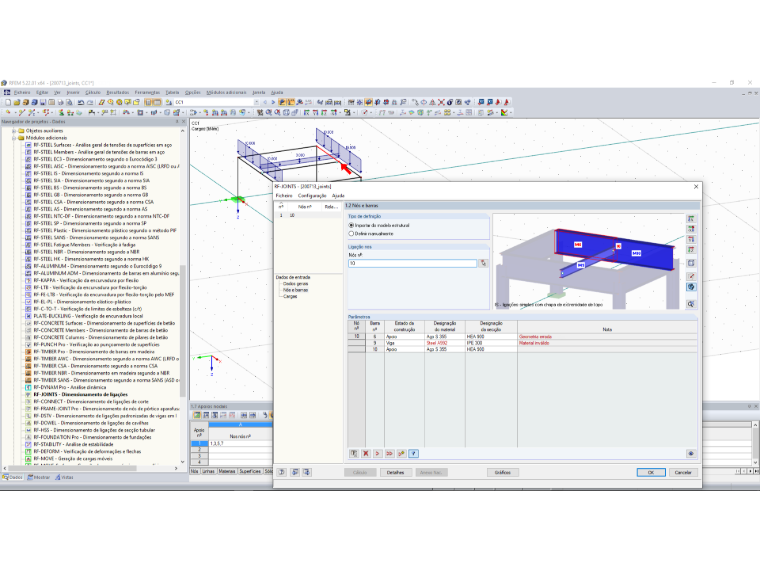Click the red X delete icon below parameters table
760x570 pixels.
coord(366,454)
